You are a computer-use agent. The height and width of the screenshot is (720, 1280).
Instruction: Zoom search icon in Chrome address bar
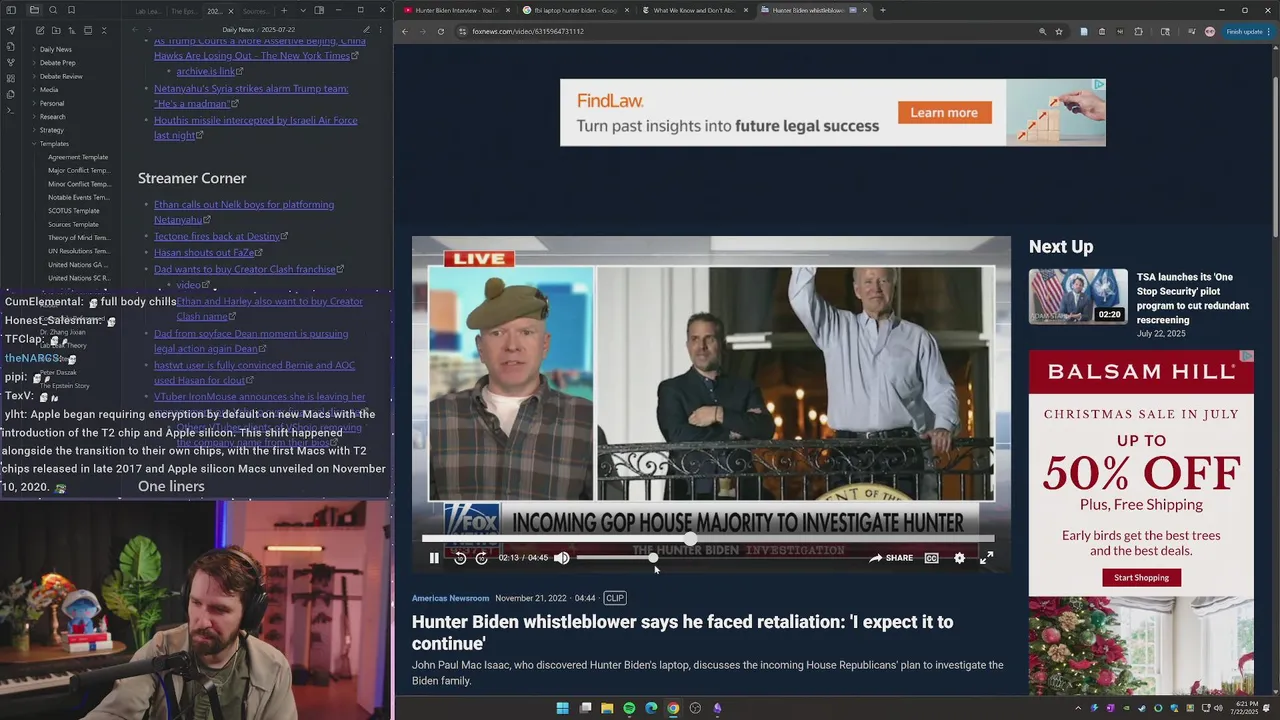pyautogui.click(x=1042, y=31)
